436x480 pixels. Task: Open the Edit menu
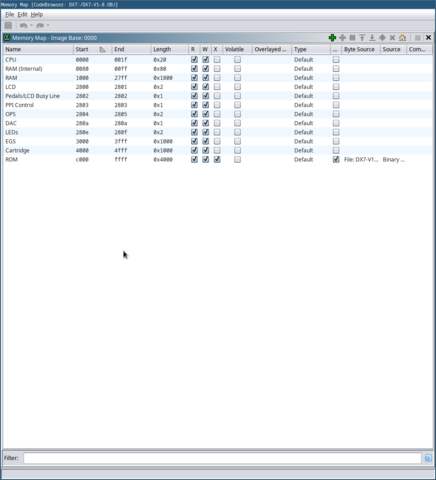22,15
